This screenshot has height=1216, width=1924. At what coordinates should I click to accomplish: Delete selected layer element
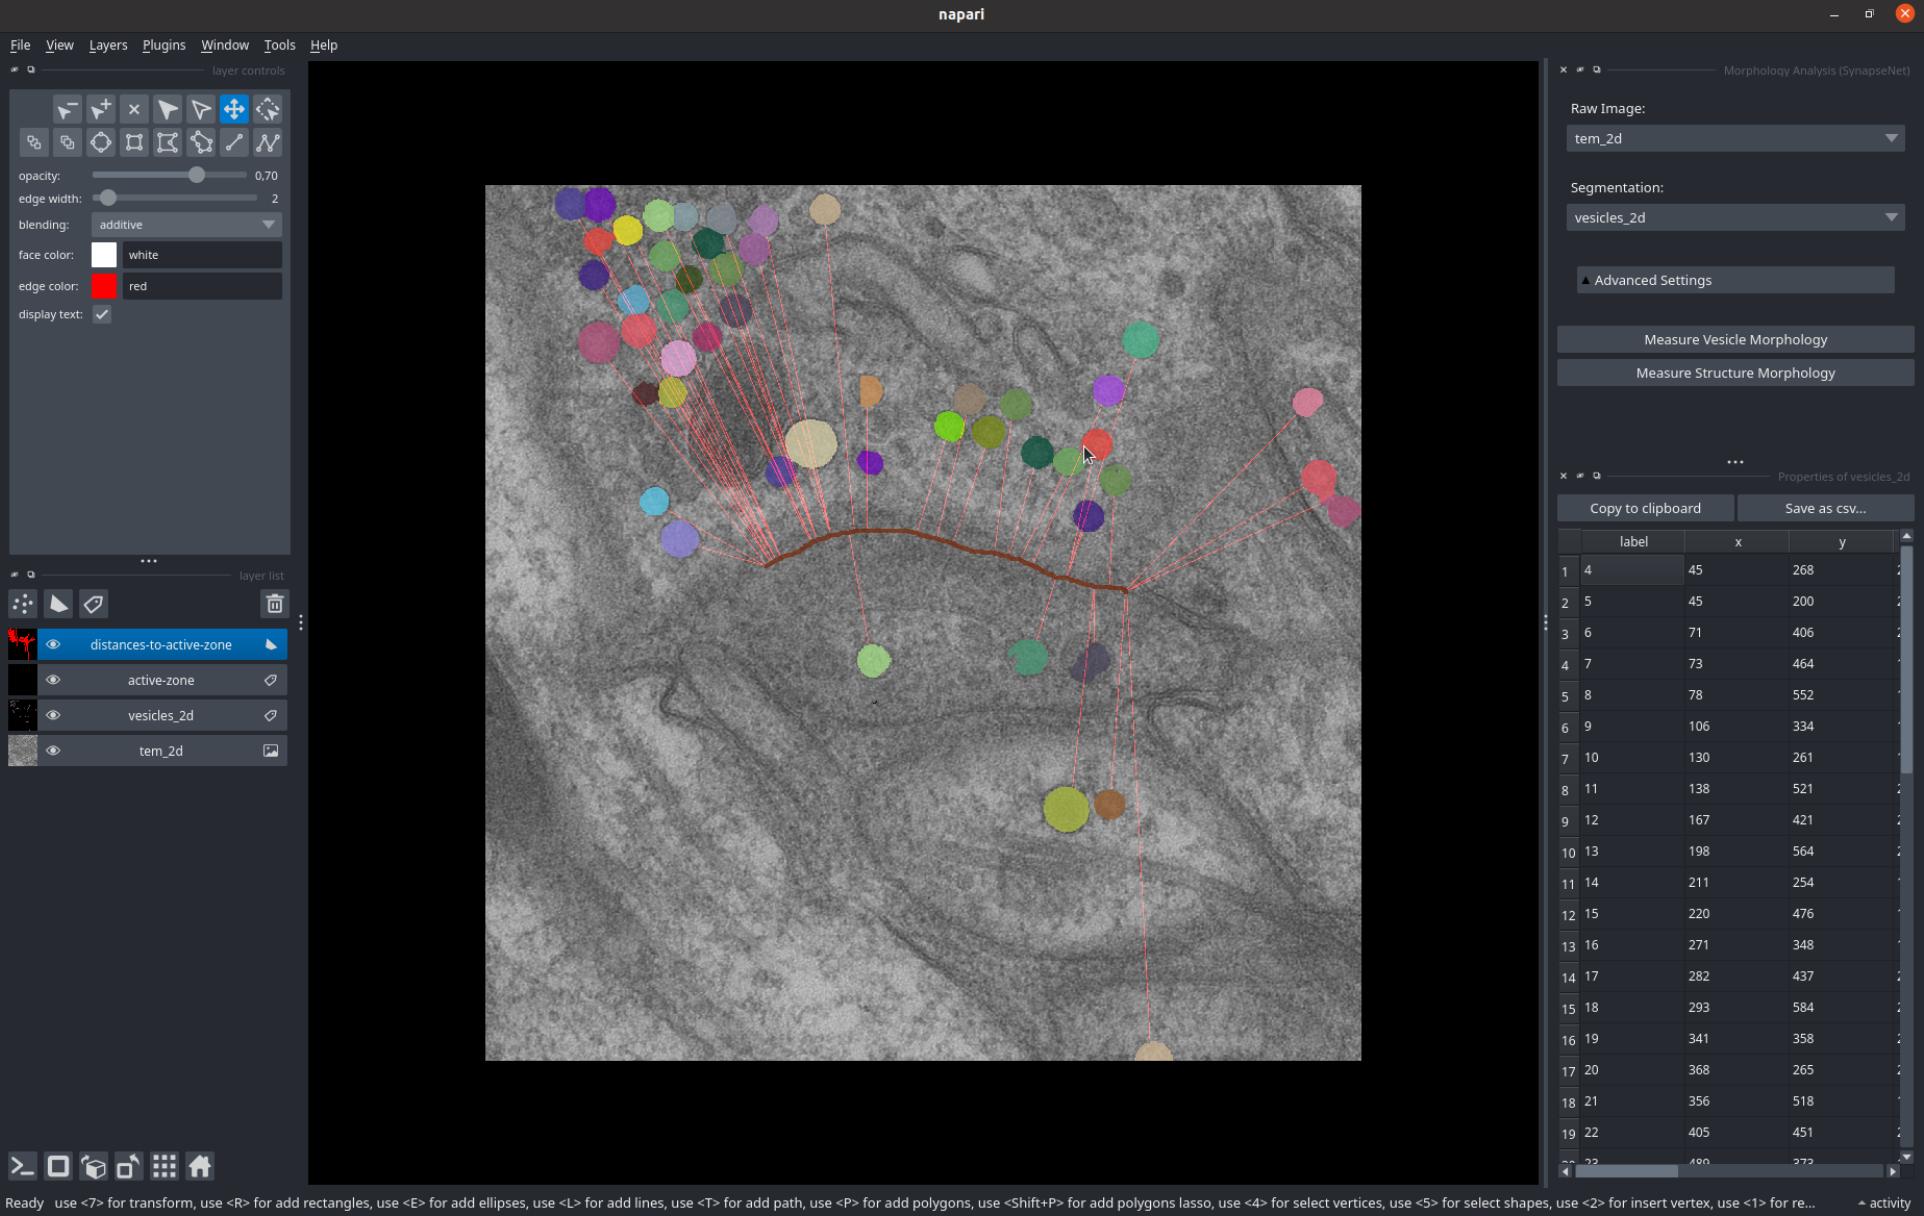click(x=274, y=604)
